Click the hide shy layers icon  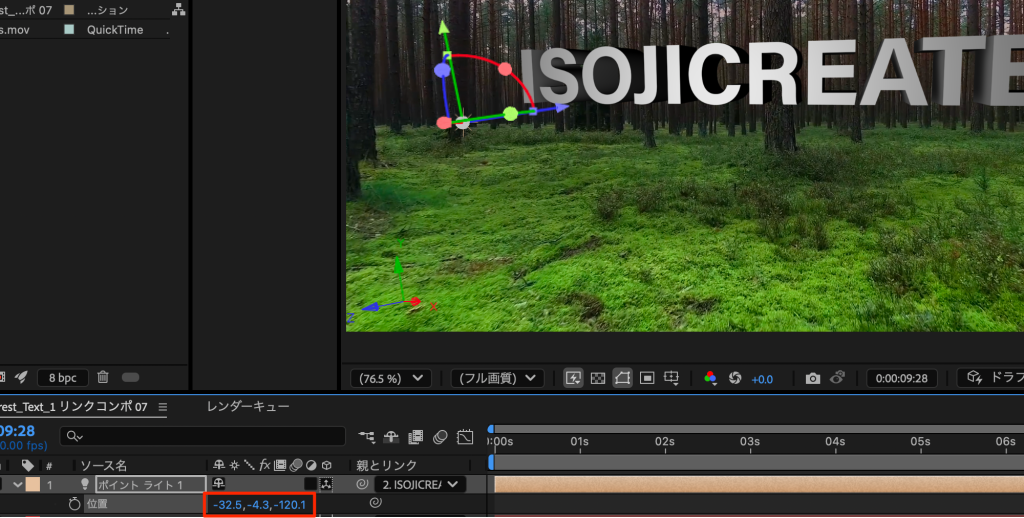[392, 436]
